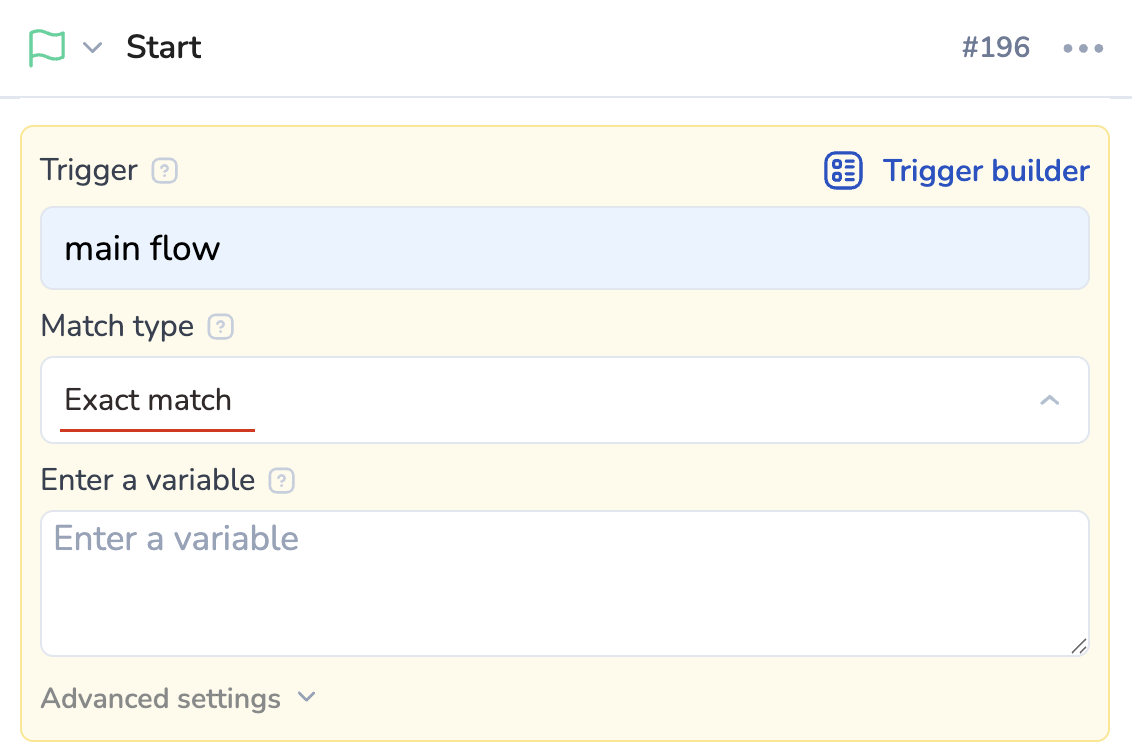Open the three-dot more options menu
Image resolution: width=1132 pixels, height=754 pixels.
pos(1083,48)
